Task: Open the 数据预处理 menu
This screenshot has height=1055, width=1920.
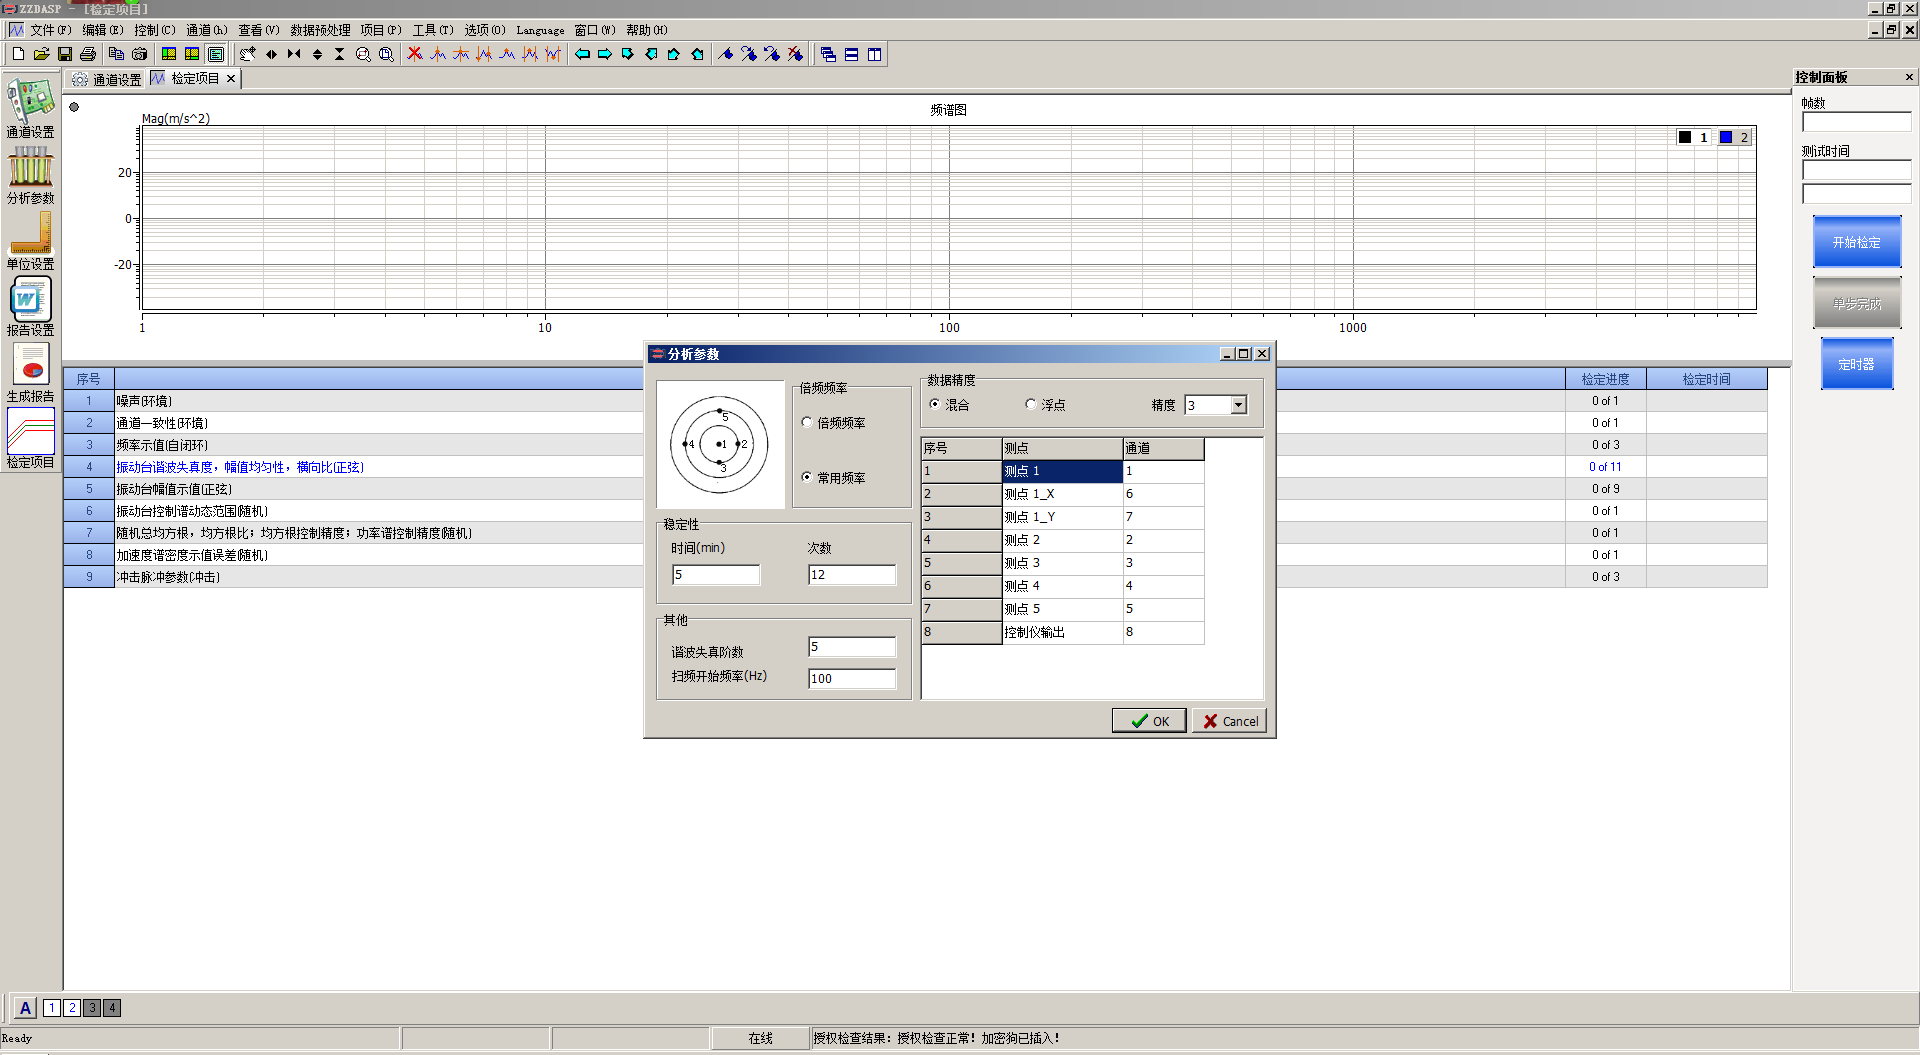Action: (x=320, y=30)
